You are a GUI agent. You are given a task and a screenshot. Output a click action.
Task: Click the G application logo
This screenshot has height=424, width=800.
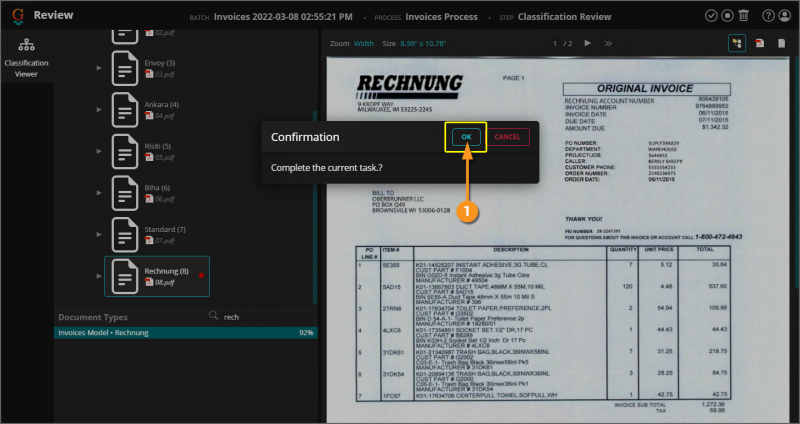pyautogui.click(x=18, y=16)
